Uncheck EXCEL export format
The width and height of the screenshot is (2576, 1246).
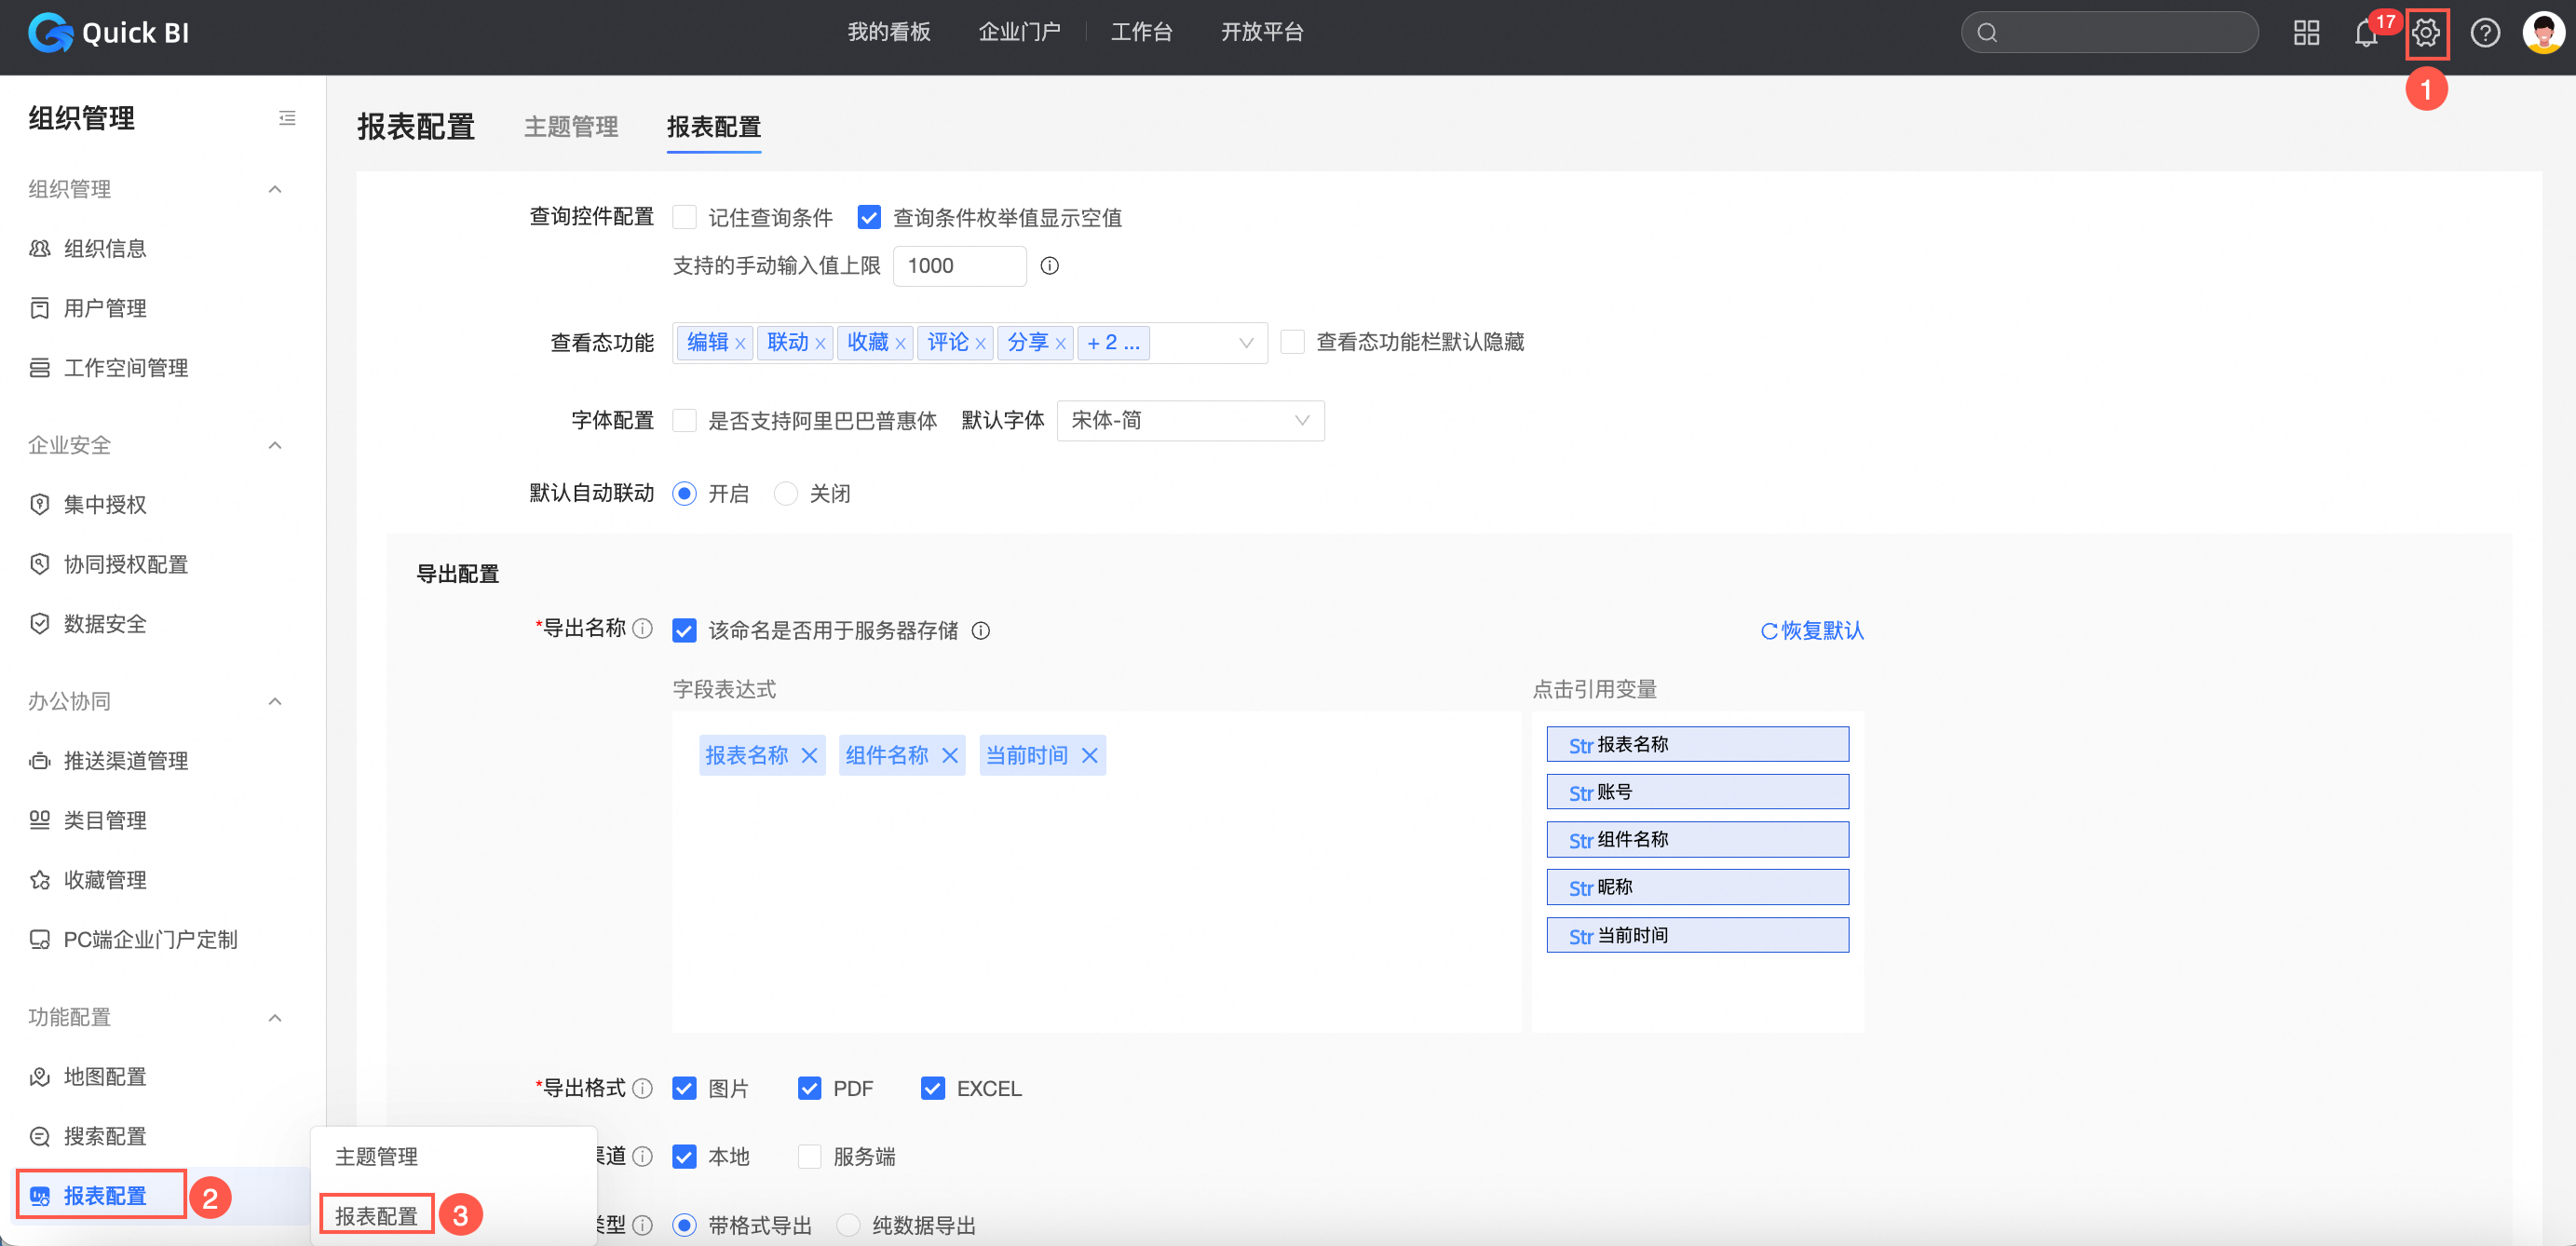click(932, 1089)
